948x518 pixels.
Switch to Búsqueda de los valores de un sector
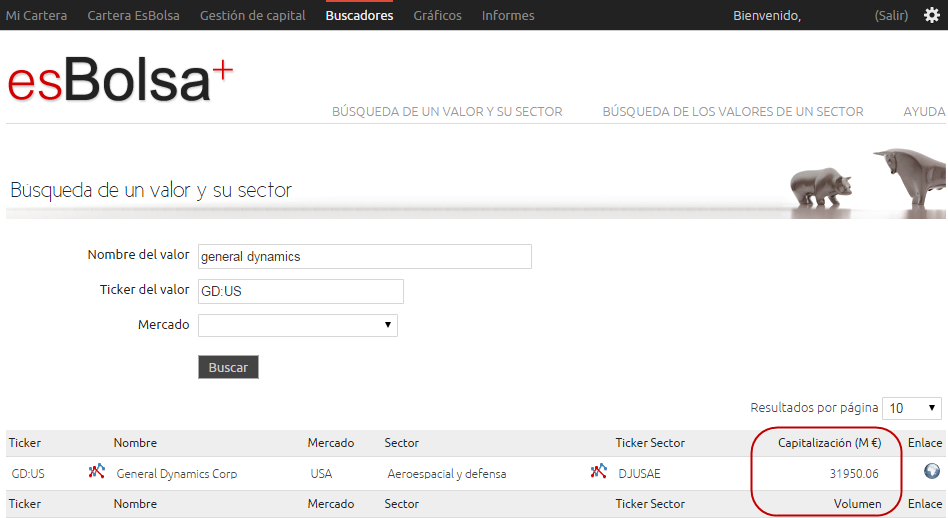point(733,112)
